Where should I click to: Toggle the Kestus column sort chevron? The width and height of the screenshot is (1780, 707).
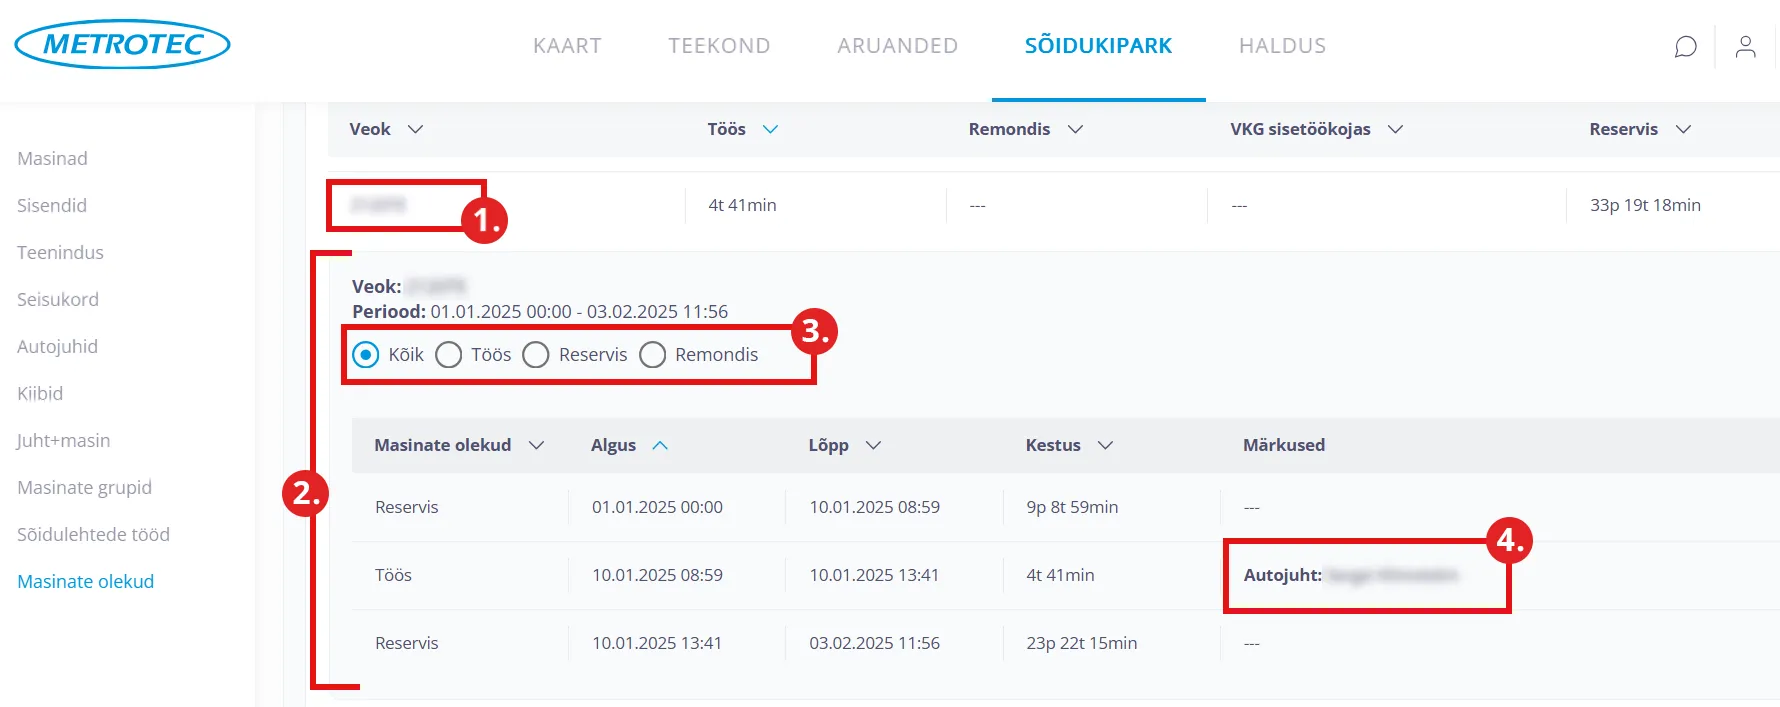1105,445
